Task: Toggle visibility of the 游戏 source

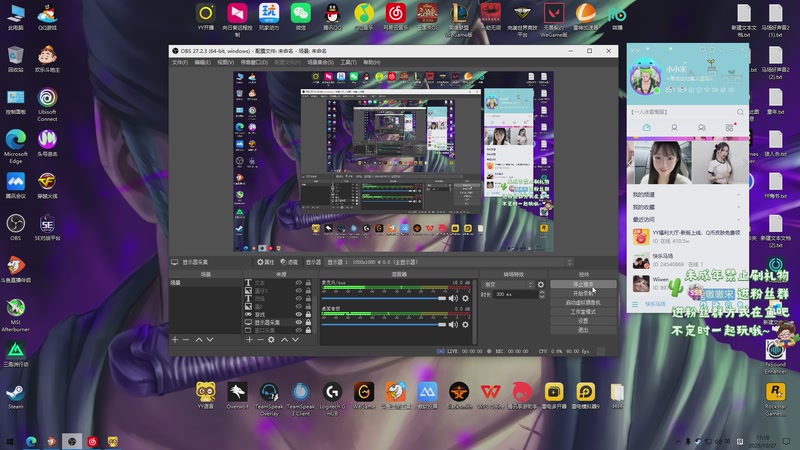Action: [298, 314]
